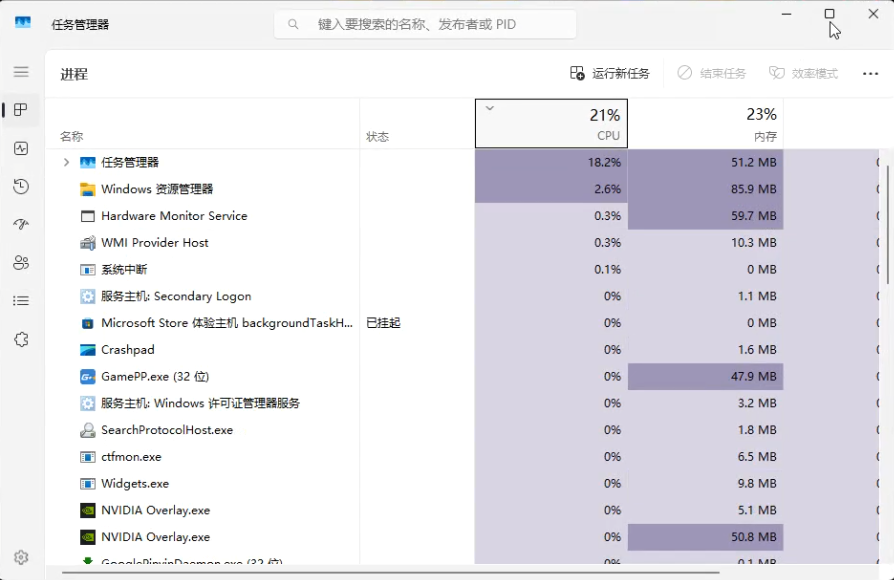Click the 2.6% CPU value

[x=607, y=189]
